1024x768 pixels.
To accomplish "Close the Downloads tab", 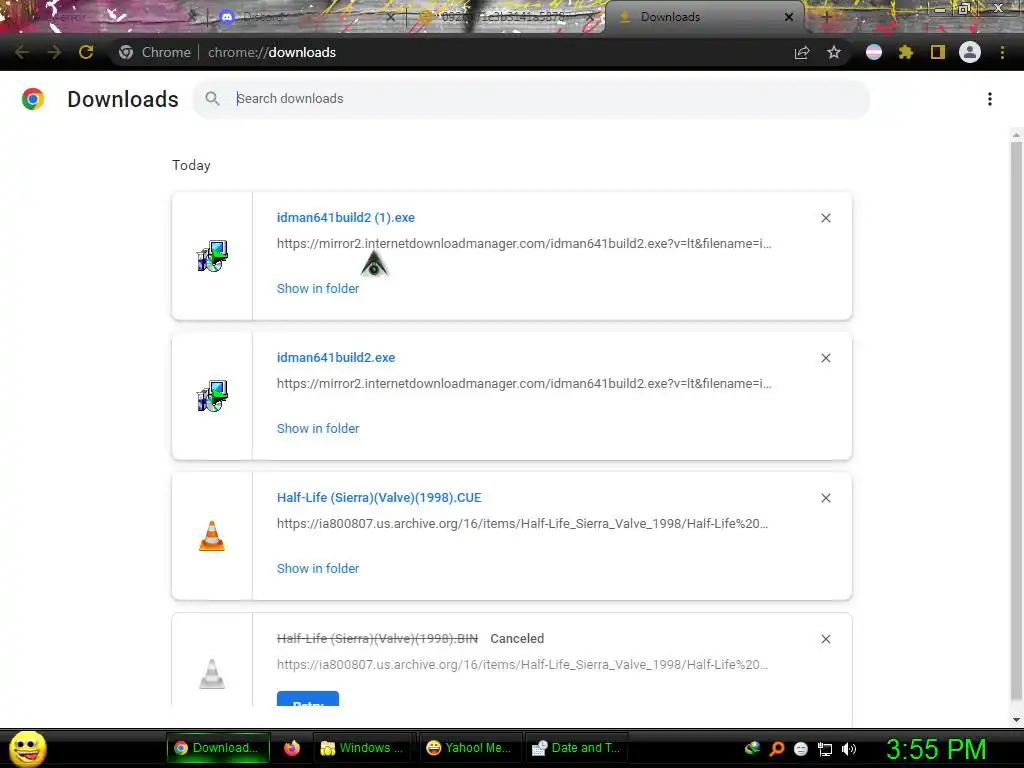I will coord(789,17).
